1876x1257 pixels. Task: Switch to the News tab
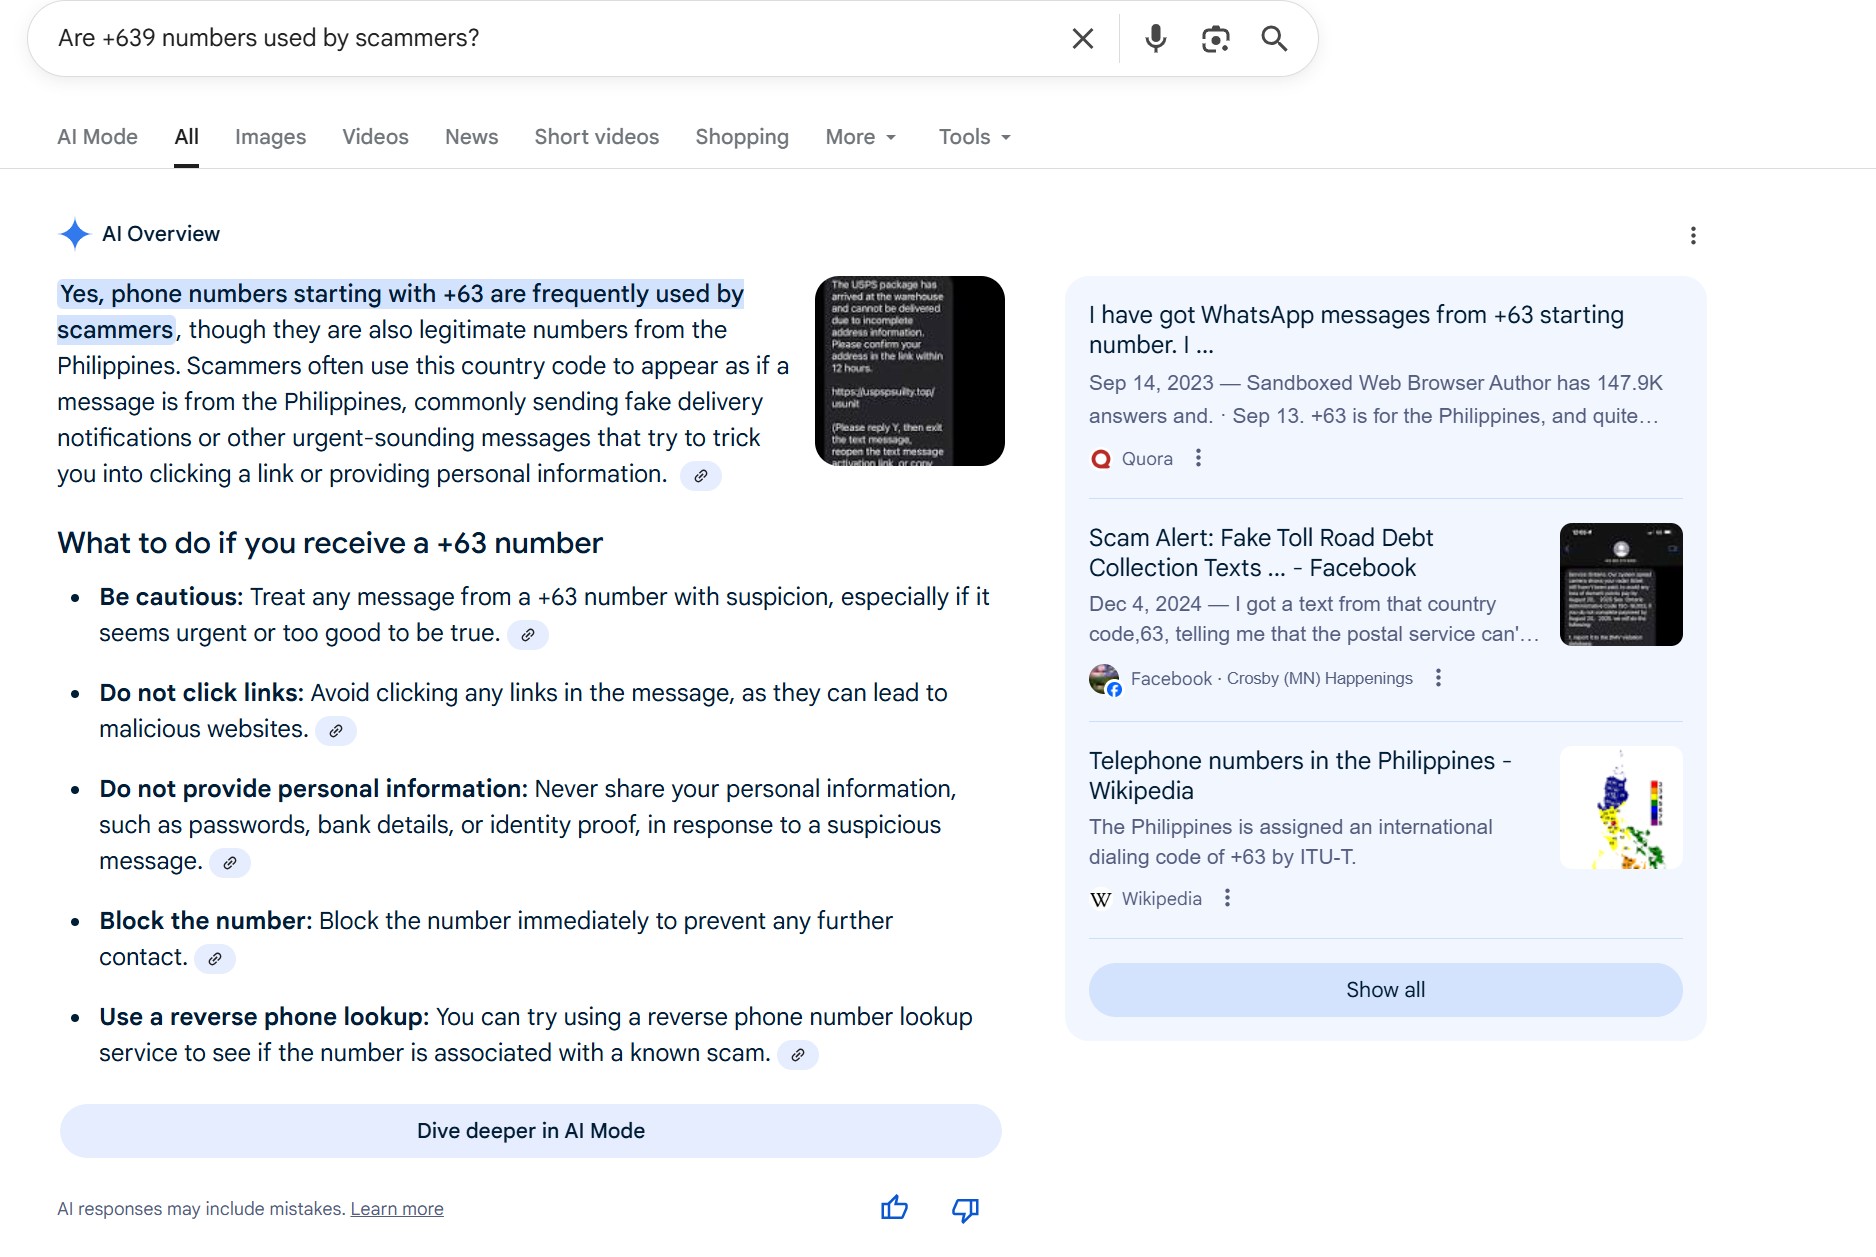pyautogui.click(x=471, y=137)
